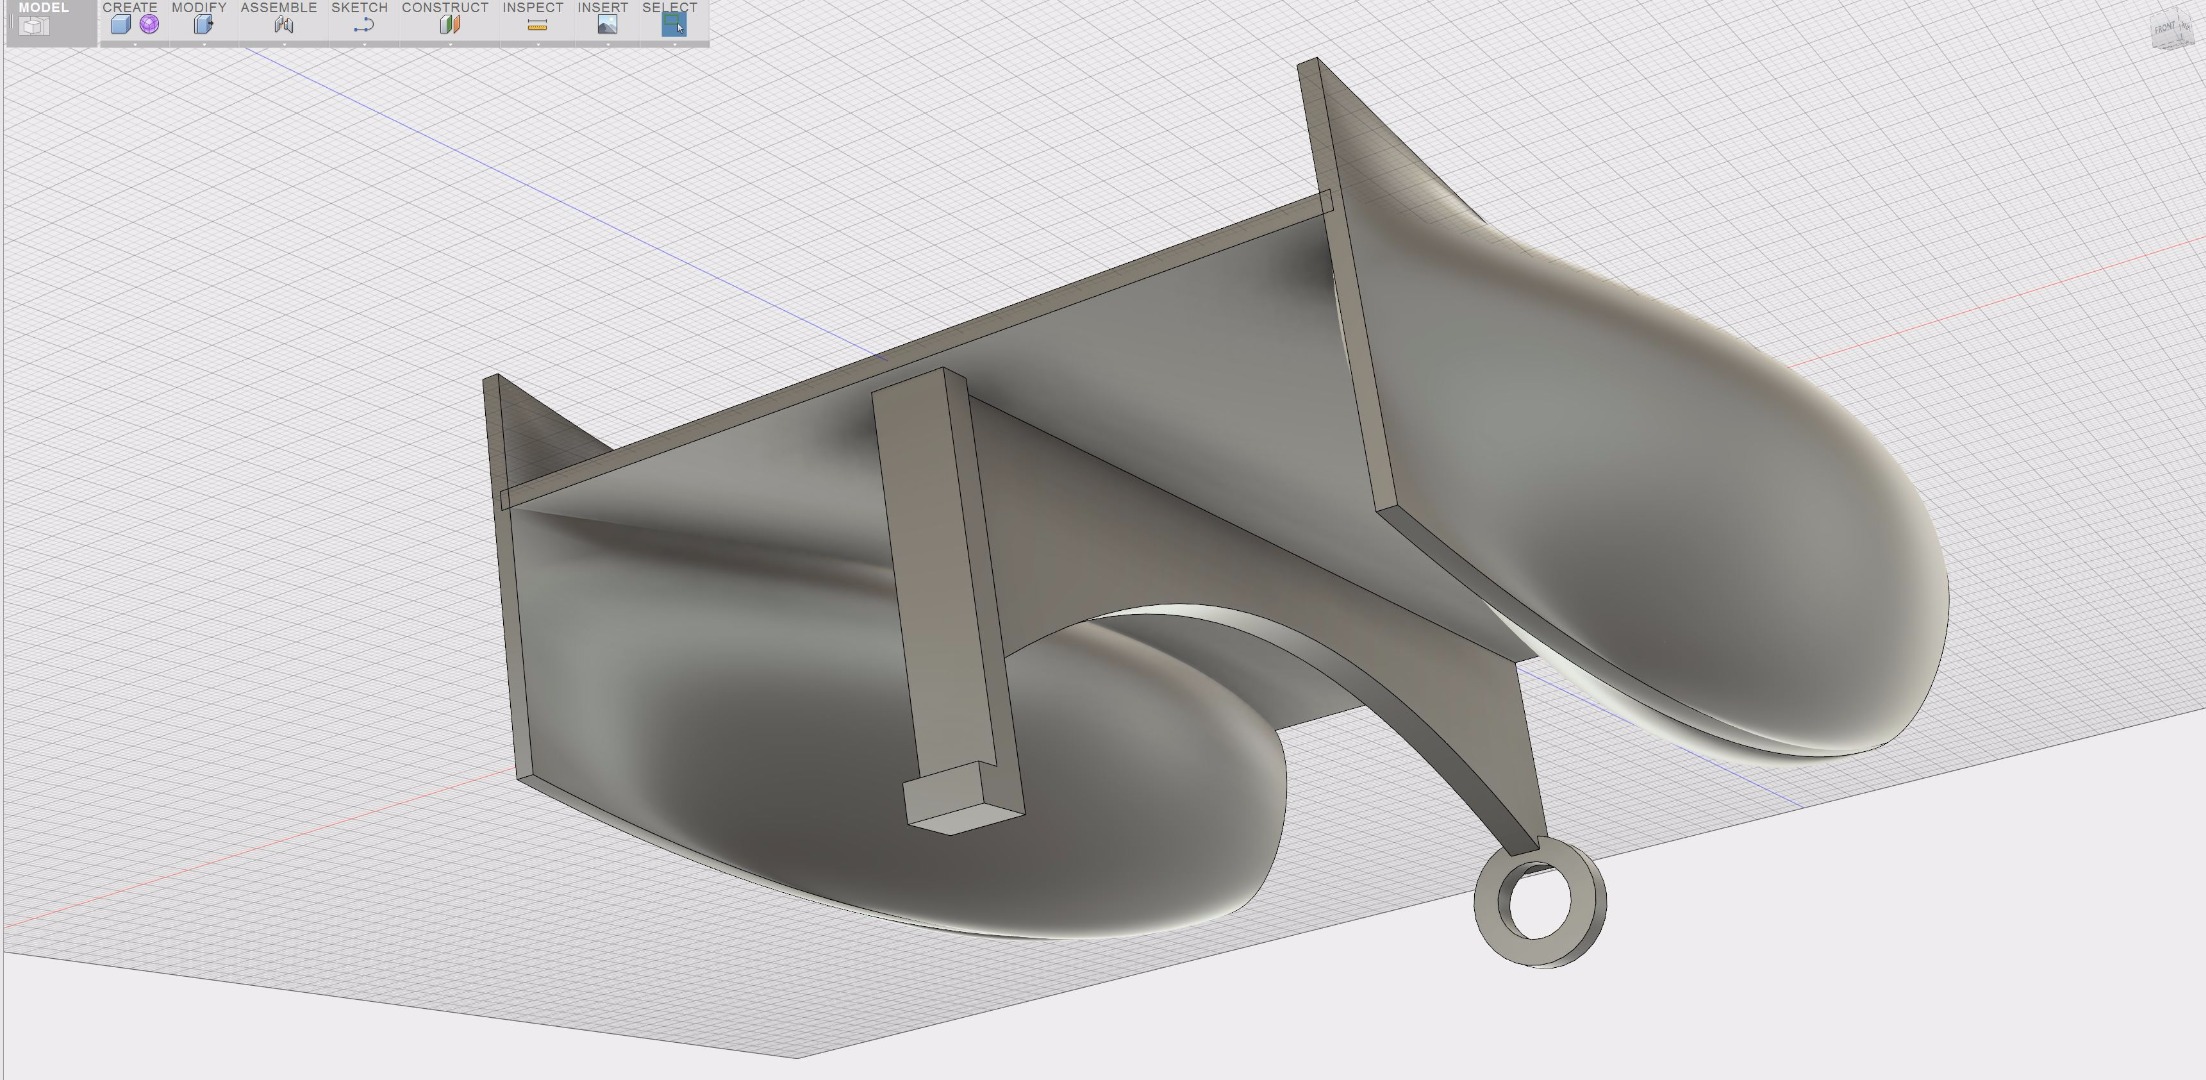Activate the Select tool icon

coord(674,24)
